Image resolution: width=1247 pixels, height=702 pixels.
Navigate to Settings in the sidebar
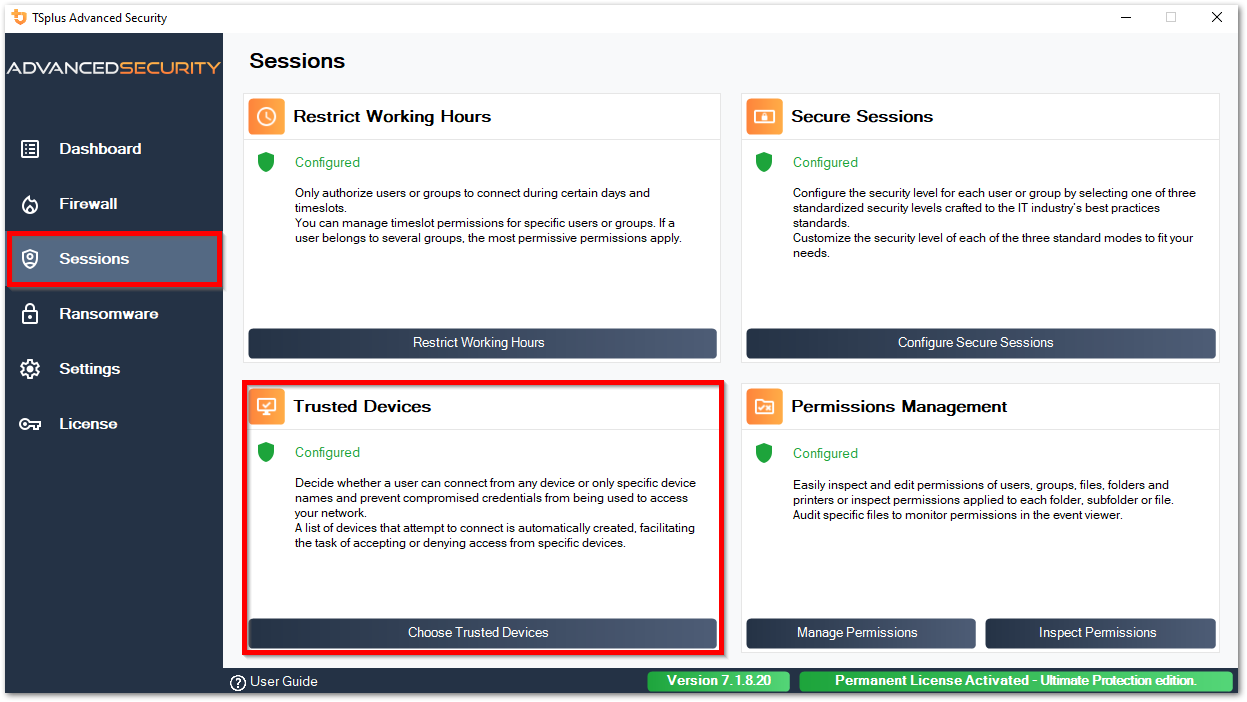[x=89, y=369]
